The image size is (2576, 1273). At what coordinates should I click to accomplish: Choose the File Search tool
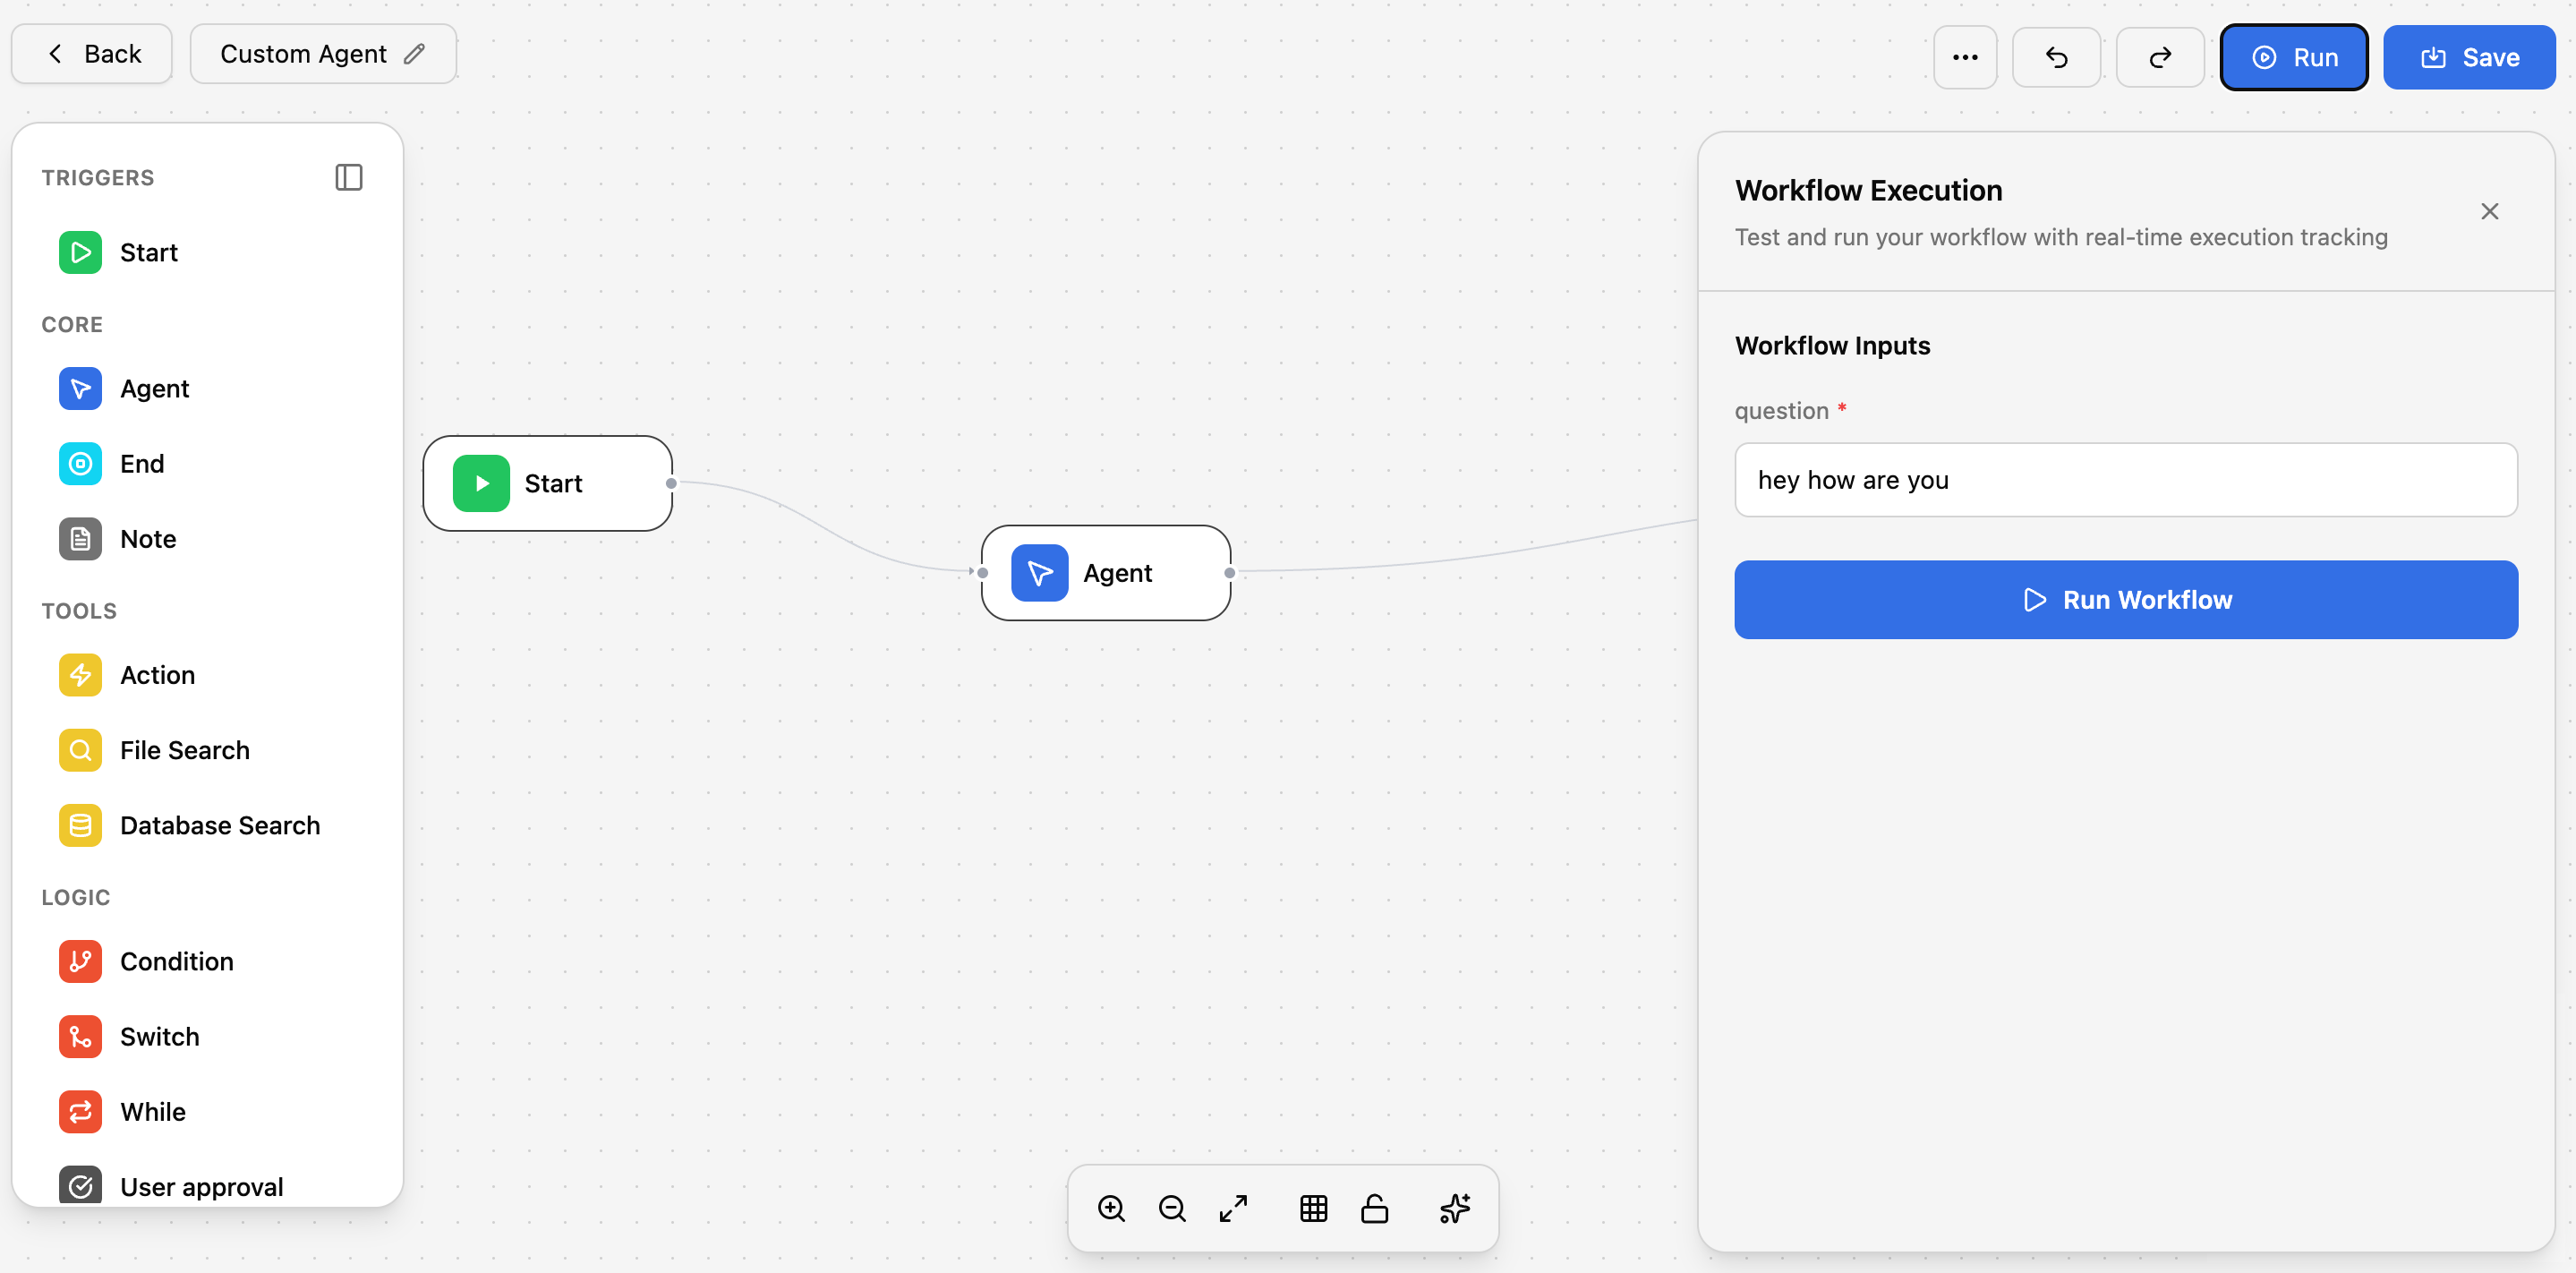click(184, 750)
